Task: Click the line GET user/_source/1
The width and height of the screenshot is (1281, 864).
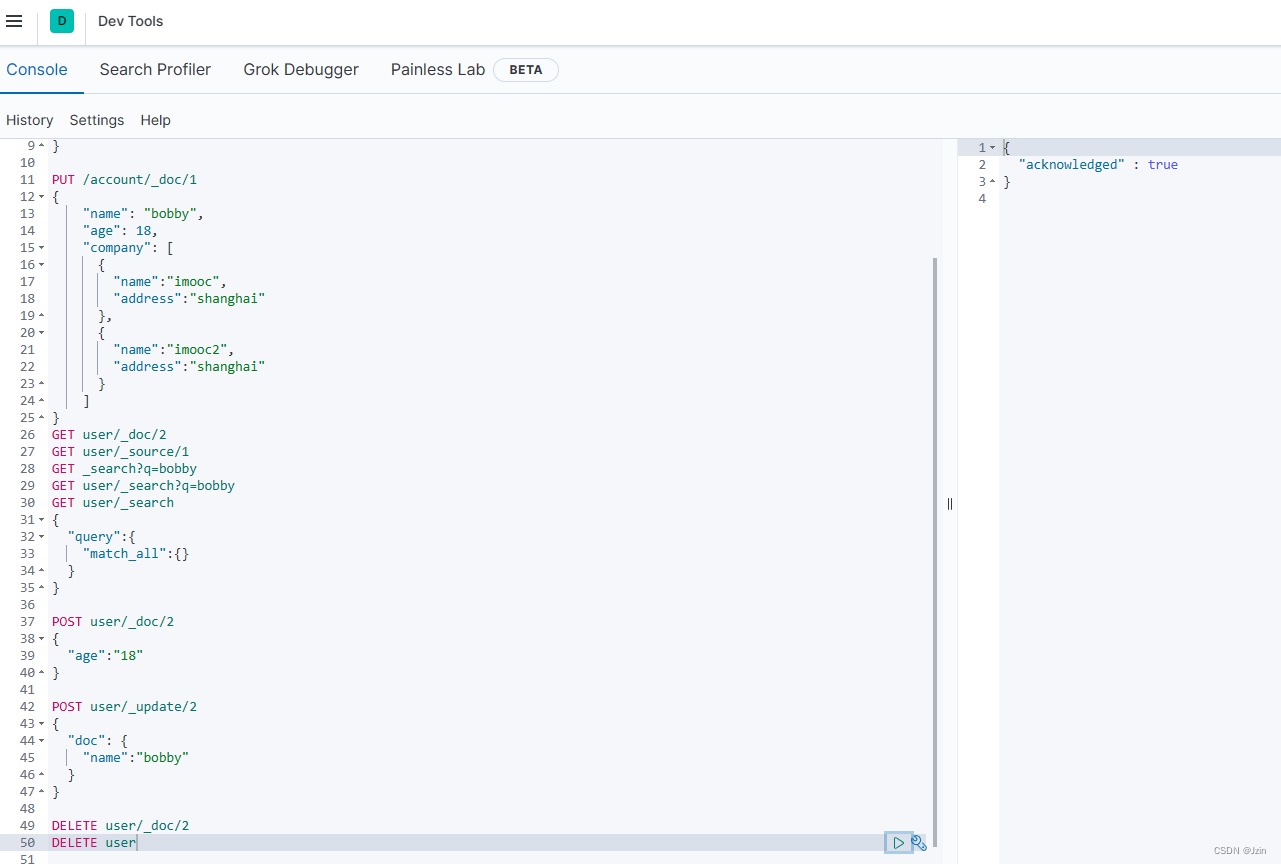Action: (121, 452)
